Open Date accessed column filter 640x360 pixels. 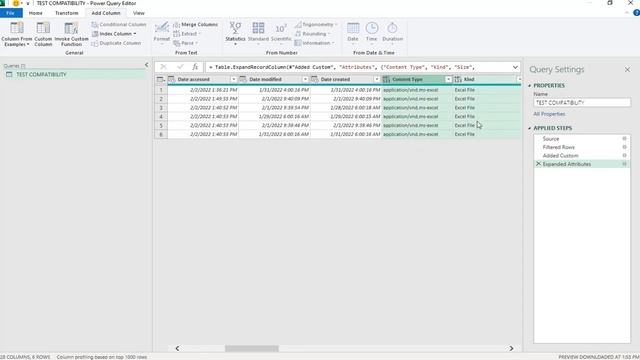click(233, 80)
